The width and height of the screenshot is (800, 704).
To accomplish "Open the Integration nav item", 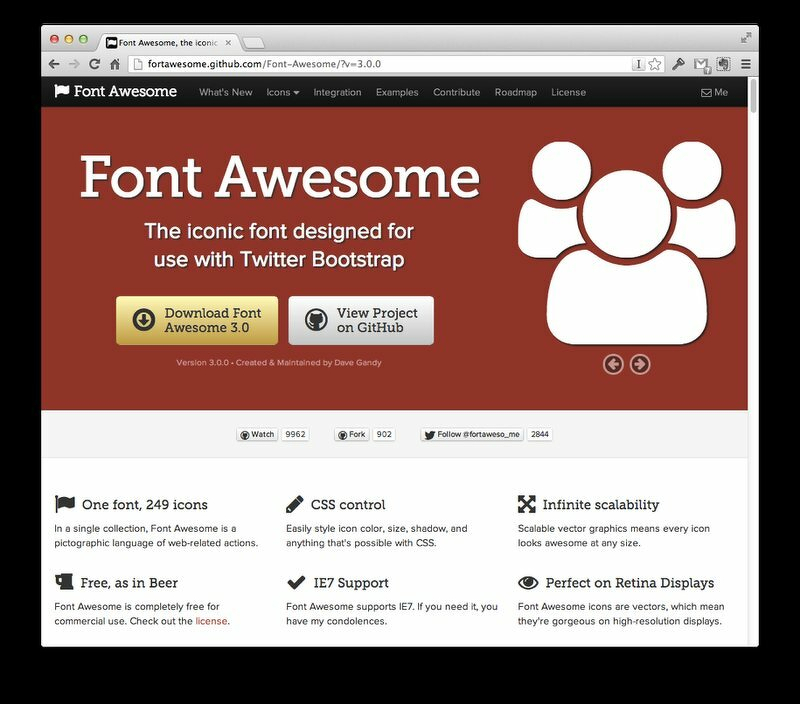I will tap(337, 92).
